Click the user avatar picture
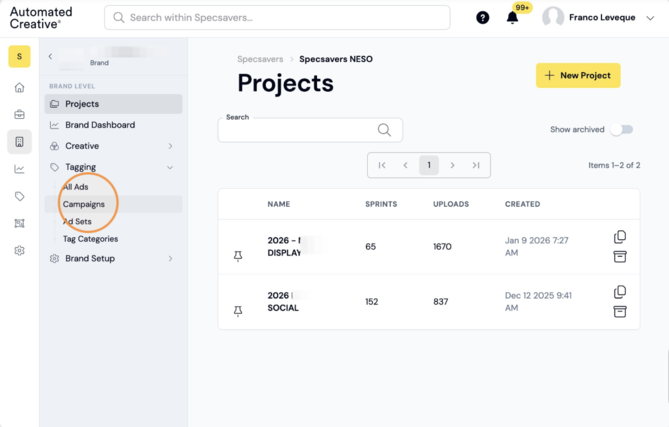Screen dimensions: 669x427 553,17
